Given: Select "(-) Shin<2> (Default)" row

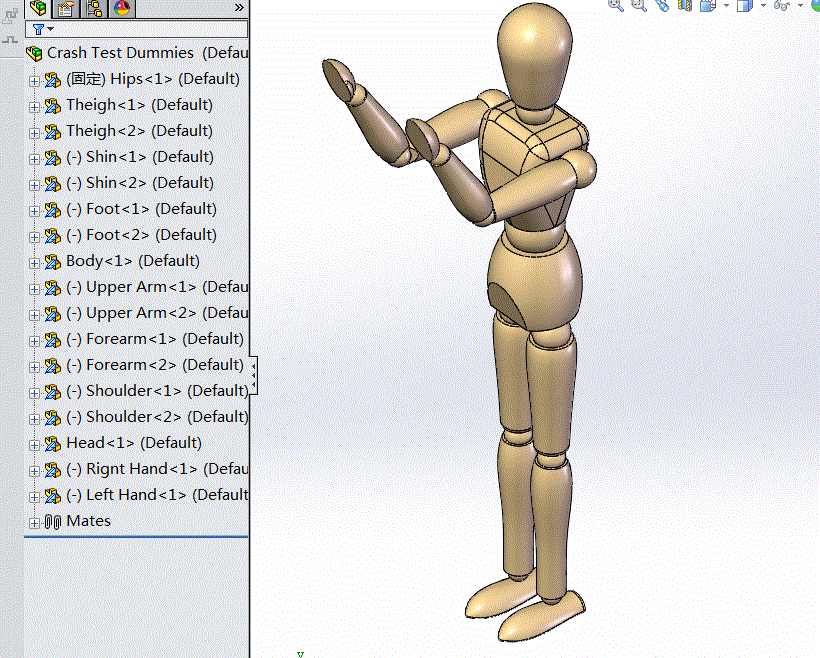Looking at the screenshot, I should point(140,183).
